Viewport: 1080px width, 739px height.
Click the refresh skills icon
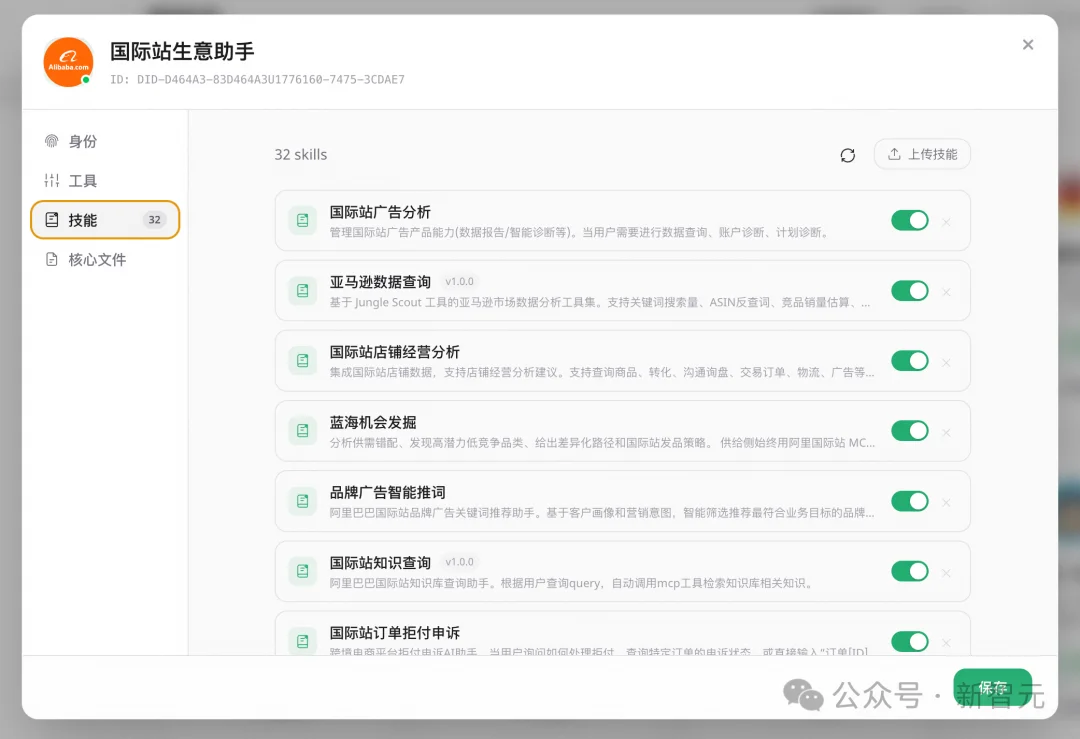848,155
